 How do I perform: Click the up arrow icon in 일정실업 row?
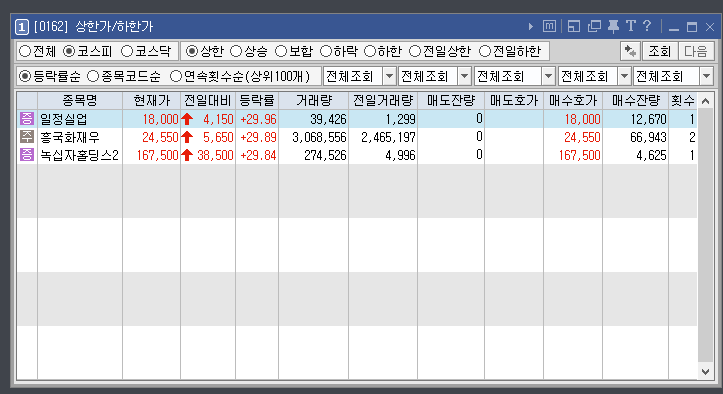coord(187,119)
